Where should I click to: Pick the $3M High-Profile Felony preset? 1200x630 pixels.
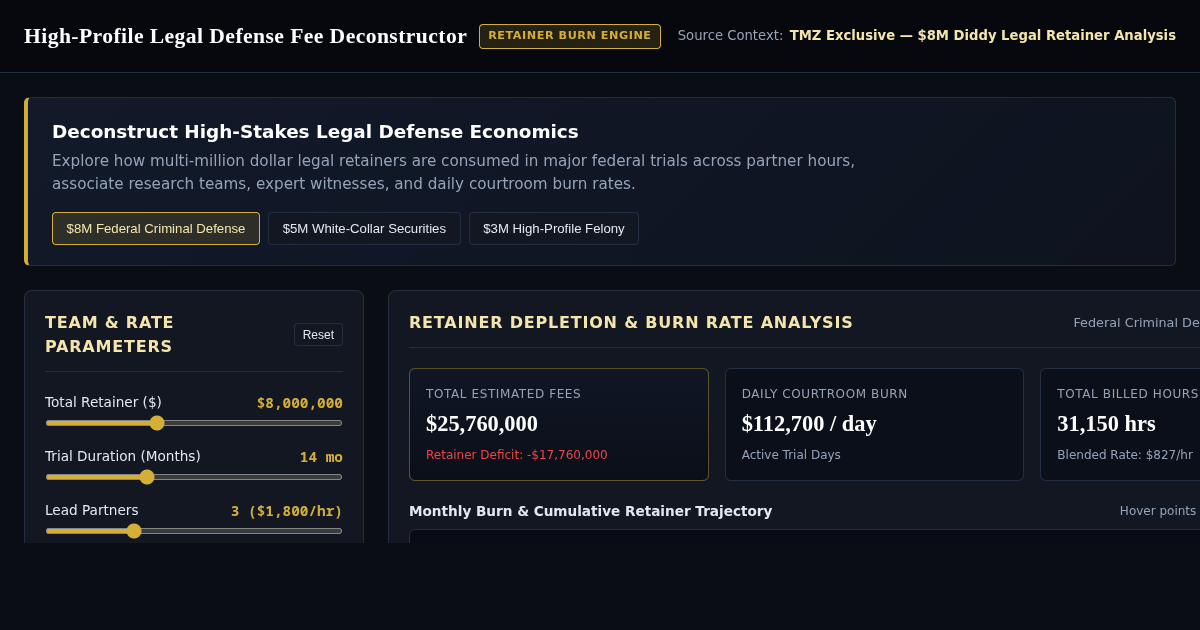coord(554,228)
